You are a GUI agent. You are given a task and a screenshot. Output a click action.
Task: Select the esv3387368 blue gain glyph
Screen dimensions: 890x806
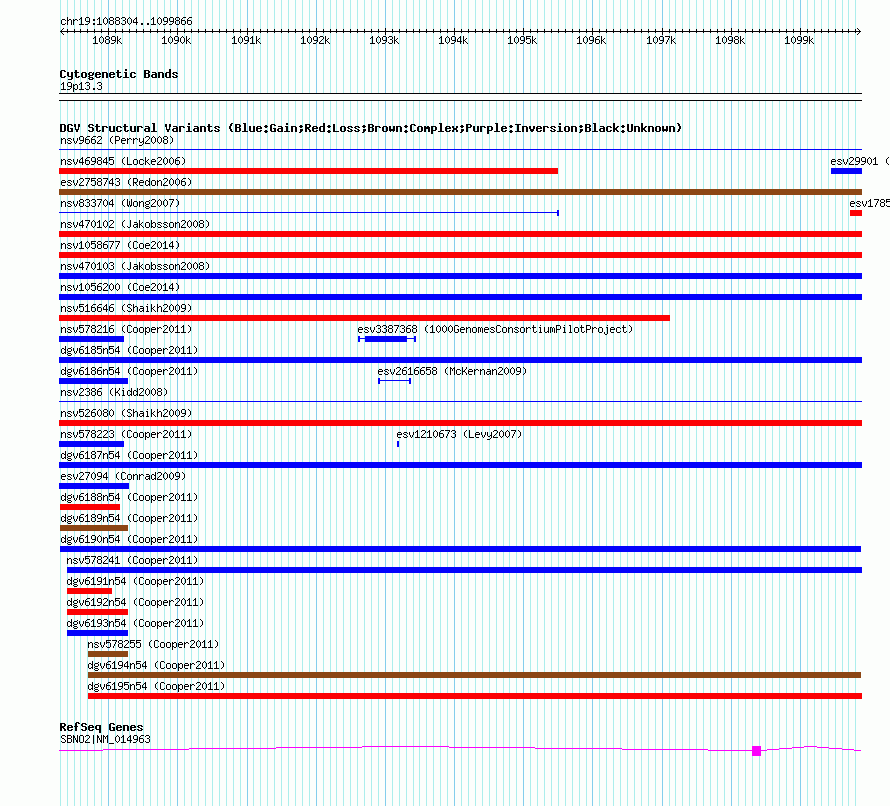[x=387, y=339]
